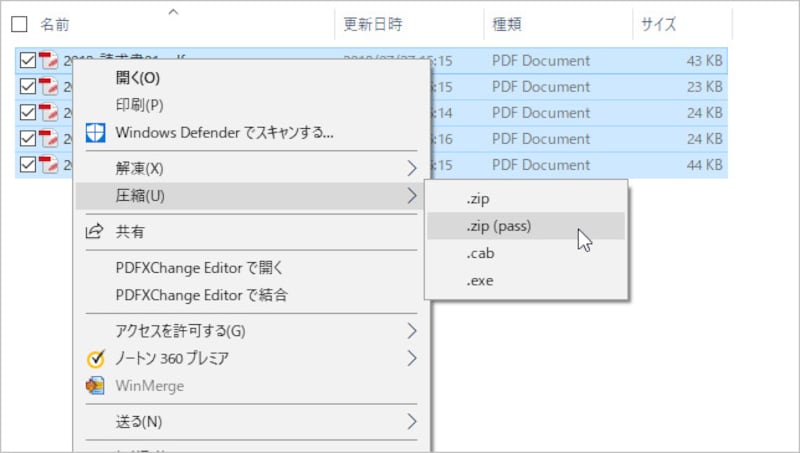Sort by サイズ column header
Viewport: 800px width, 453px height.
661,24
